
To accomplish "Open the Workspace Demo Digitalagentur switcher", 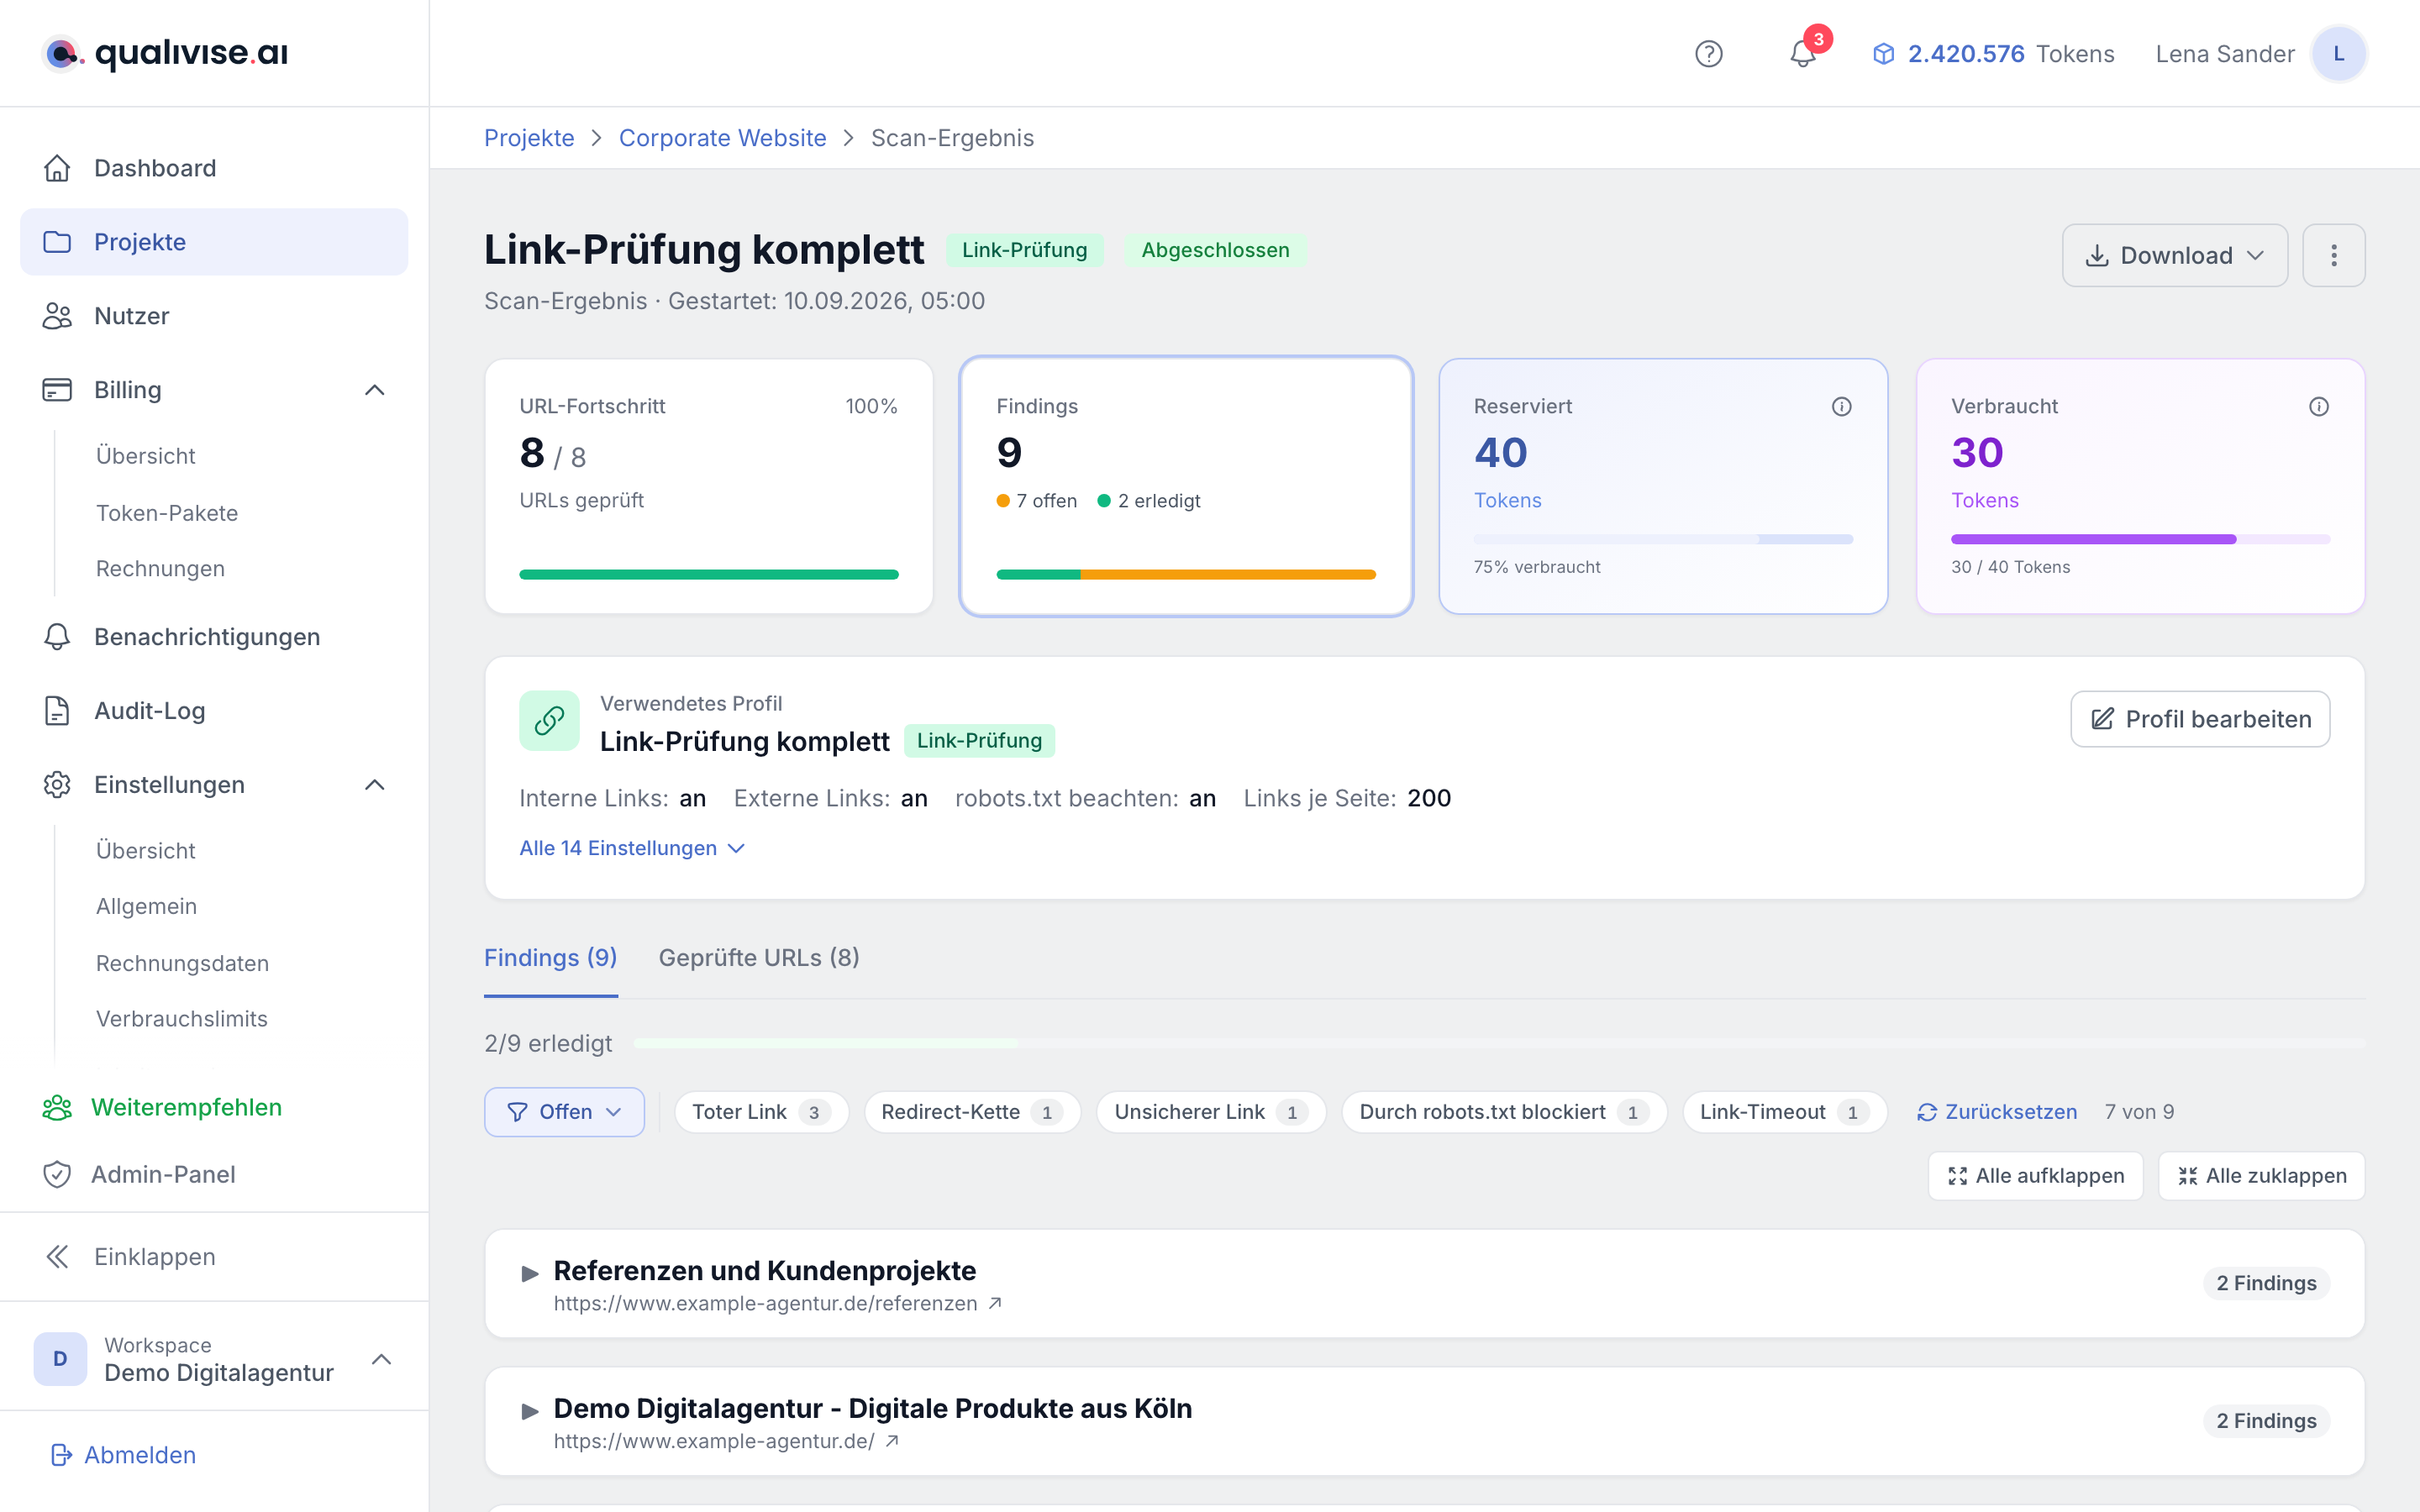I will [x=214, y=1359].
